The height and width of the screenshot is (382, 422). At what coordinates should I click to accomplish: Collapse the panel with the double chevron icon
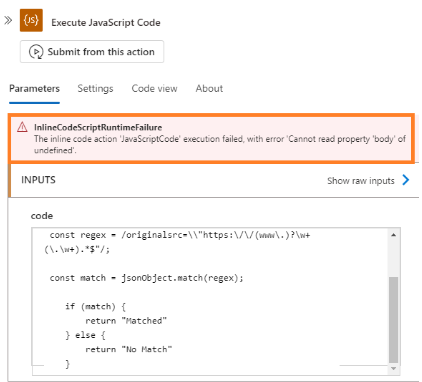(x=8, y=20)
